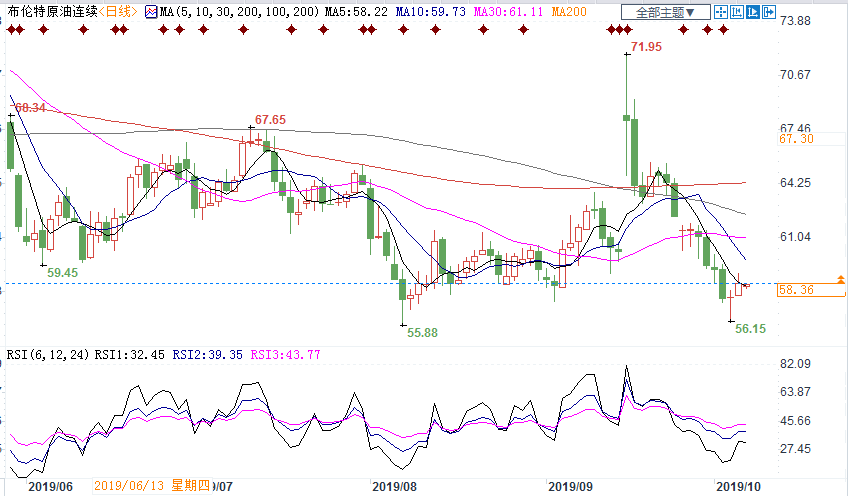848x496 pixels.
Task: Click the 27.45 RSI axis label
Action: click(795, 448)
